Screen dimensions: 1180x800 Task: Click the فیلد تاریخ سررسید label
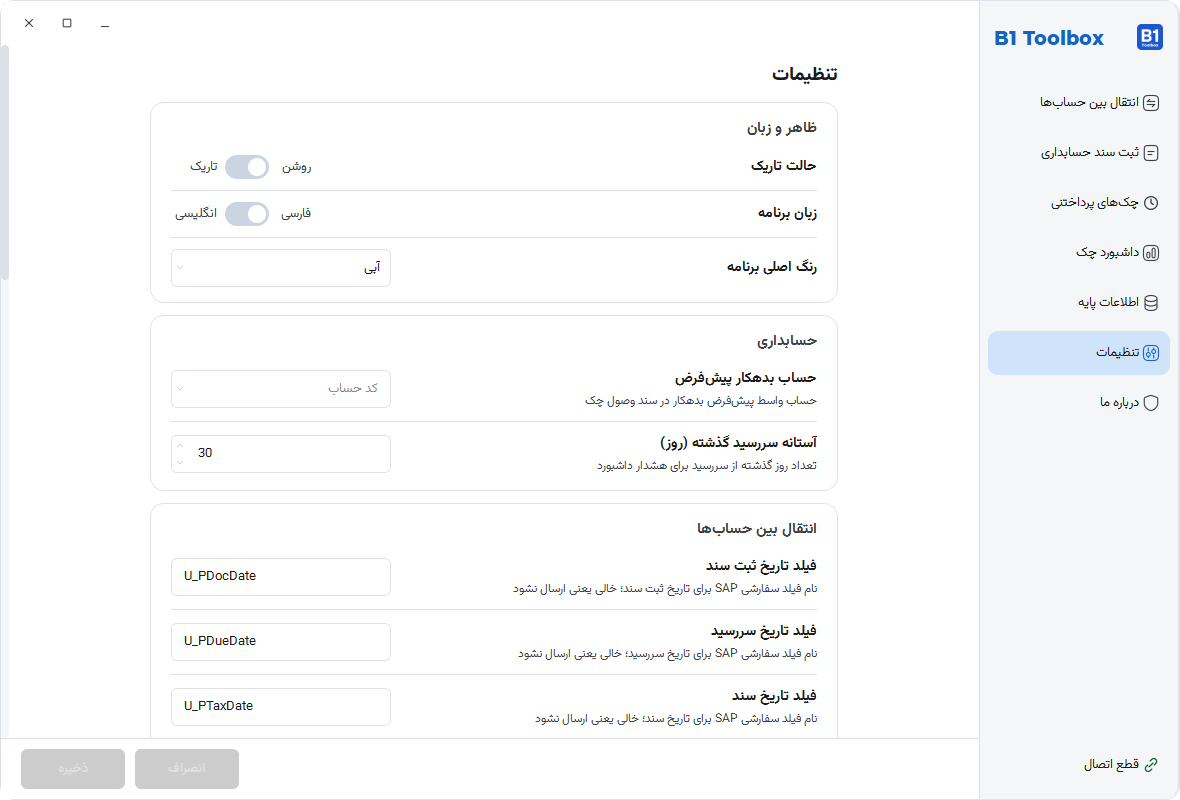click(x=764, y=631)
